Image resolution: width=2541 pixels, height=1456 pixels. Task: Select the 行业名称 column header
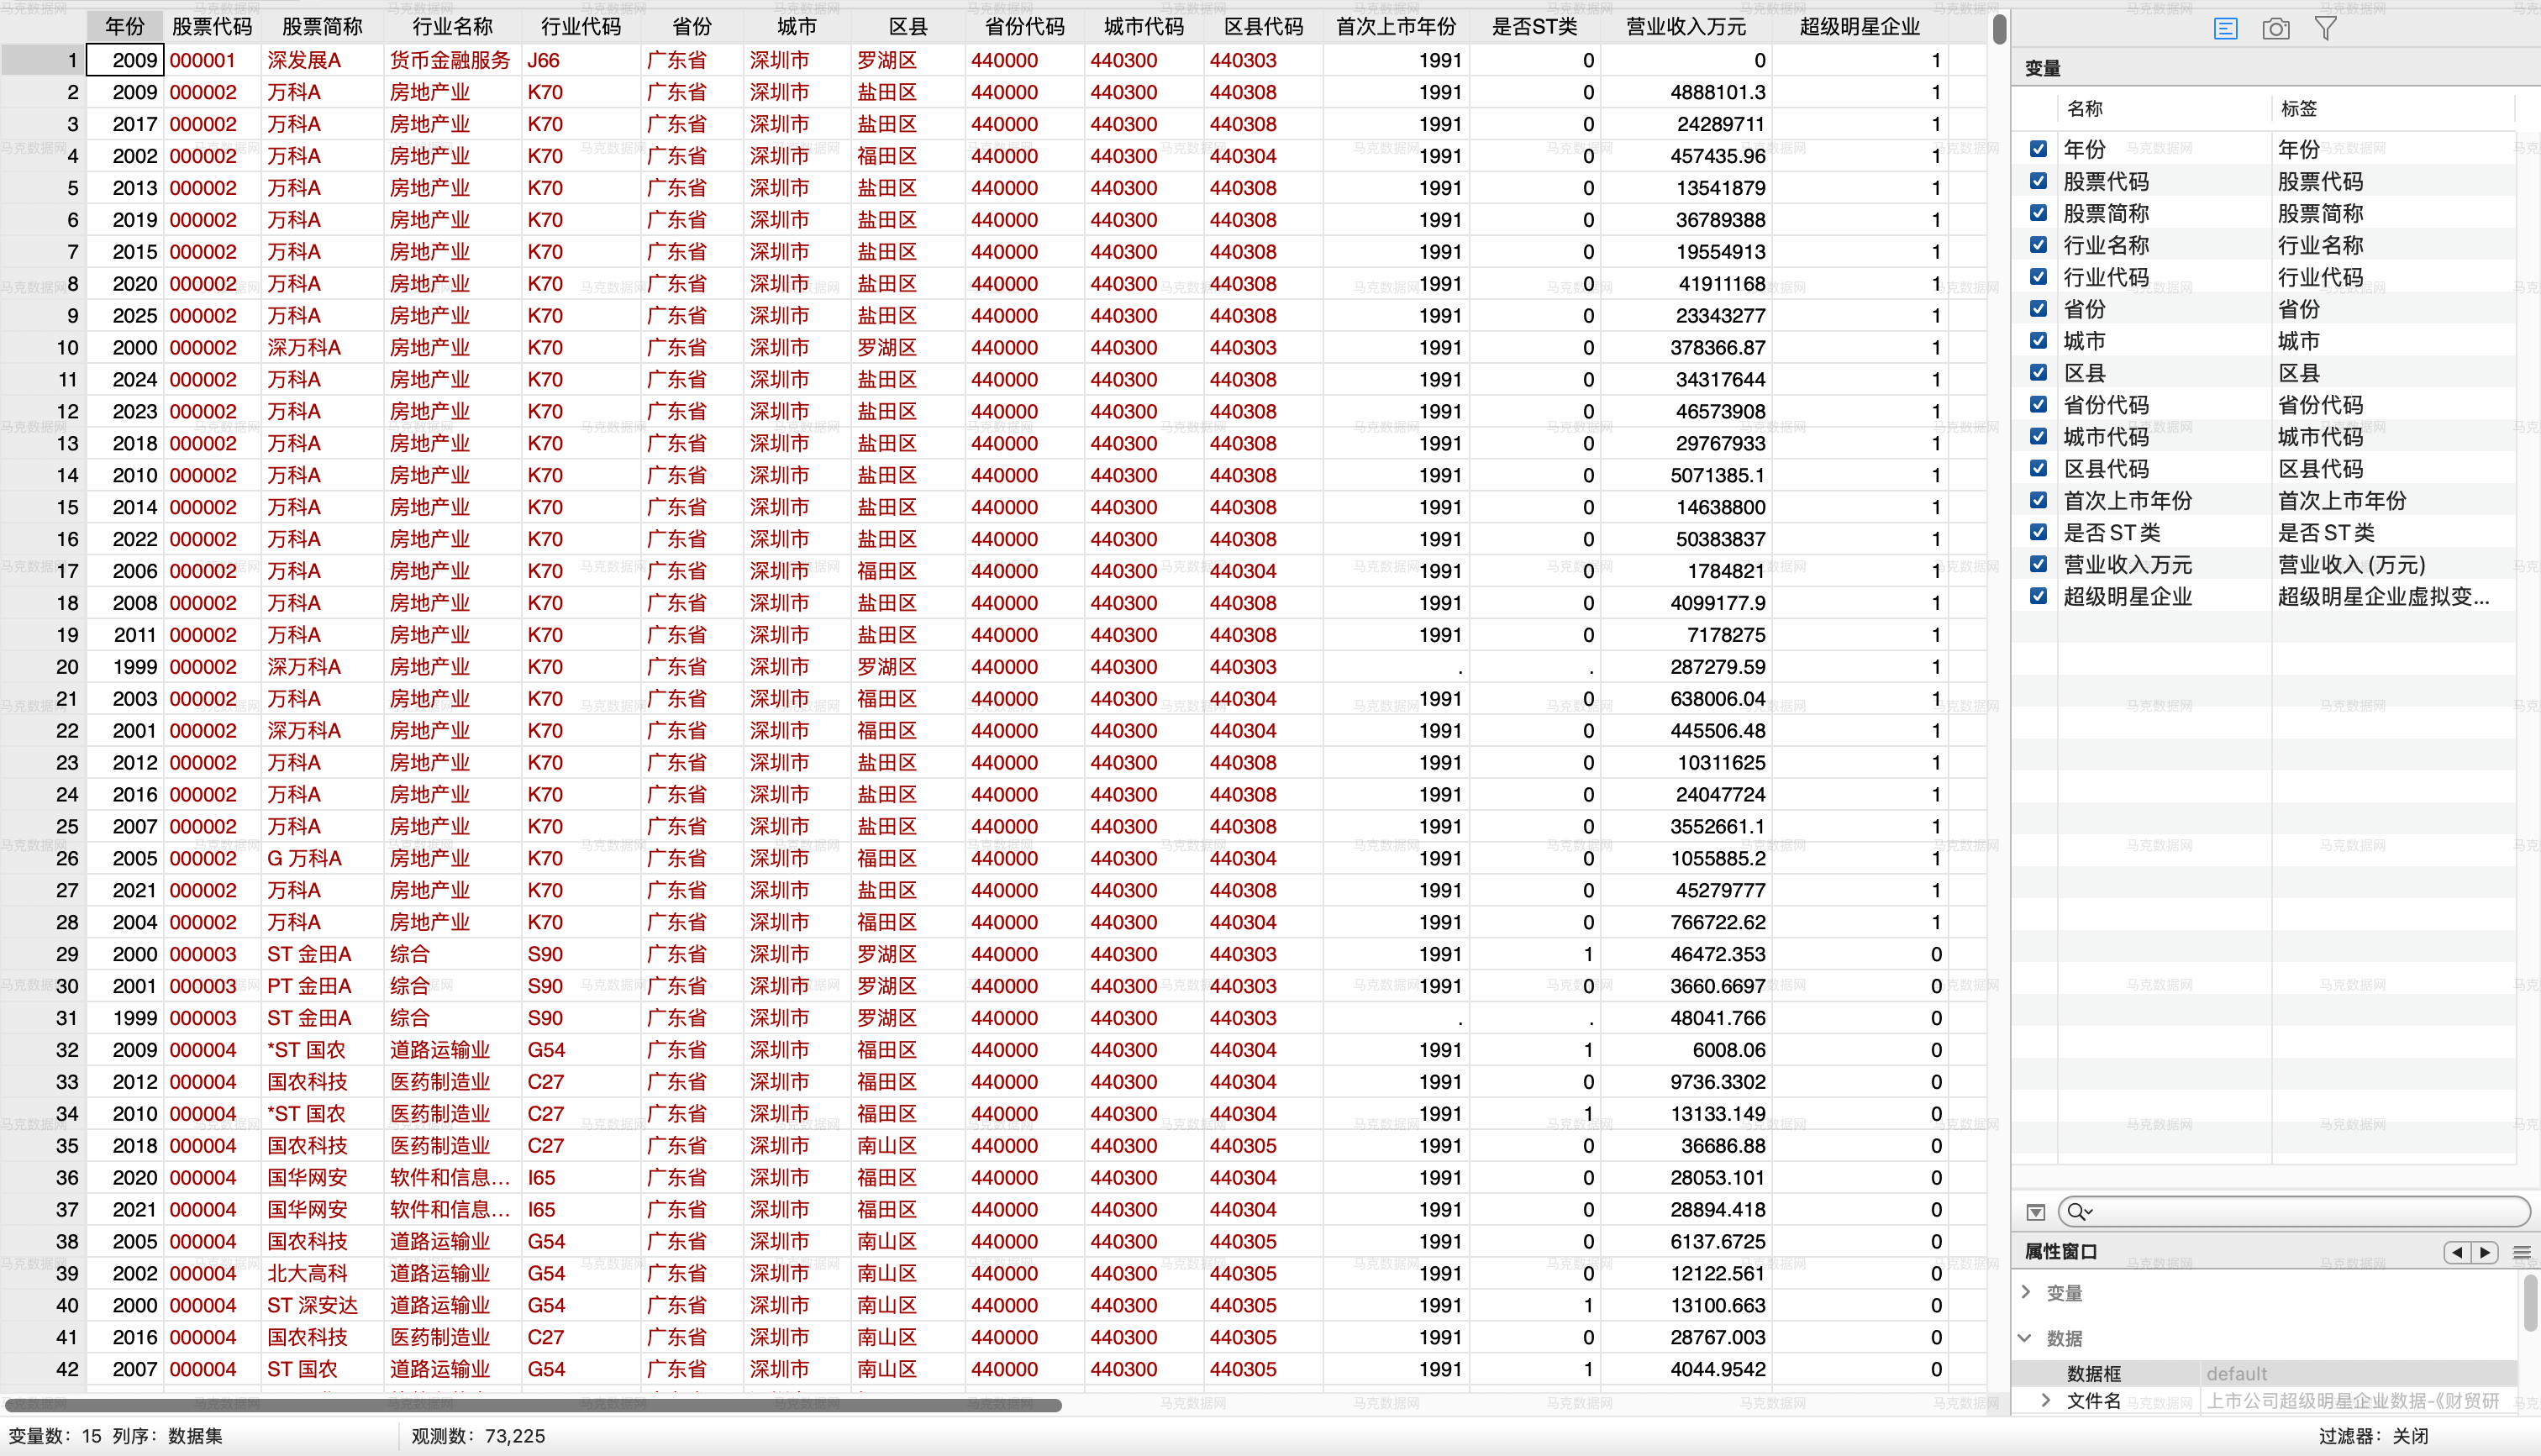click(452, 27)
